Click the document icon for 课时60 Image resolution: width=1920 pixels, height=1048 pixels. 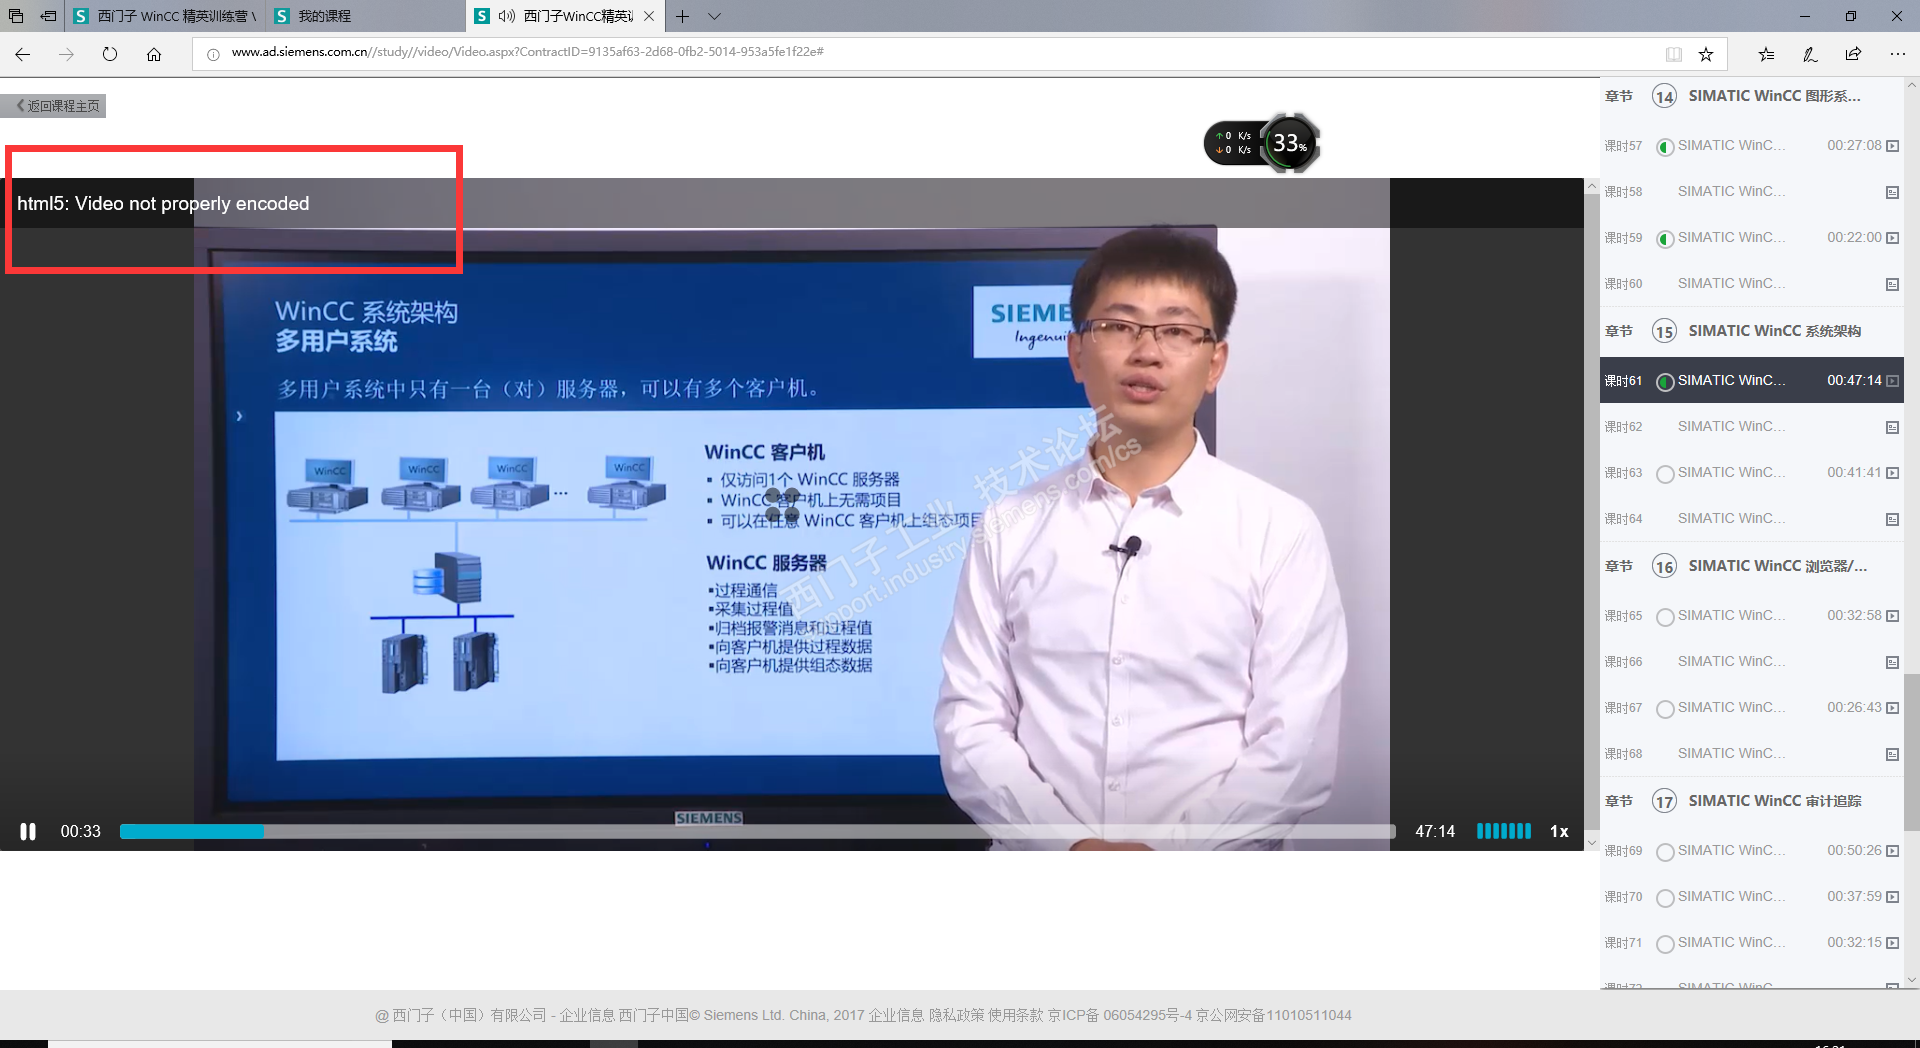[x=1892, y=284]
